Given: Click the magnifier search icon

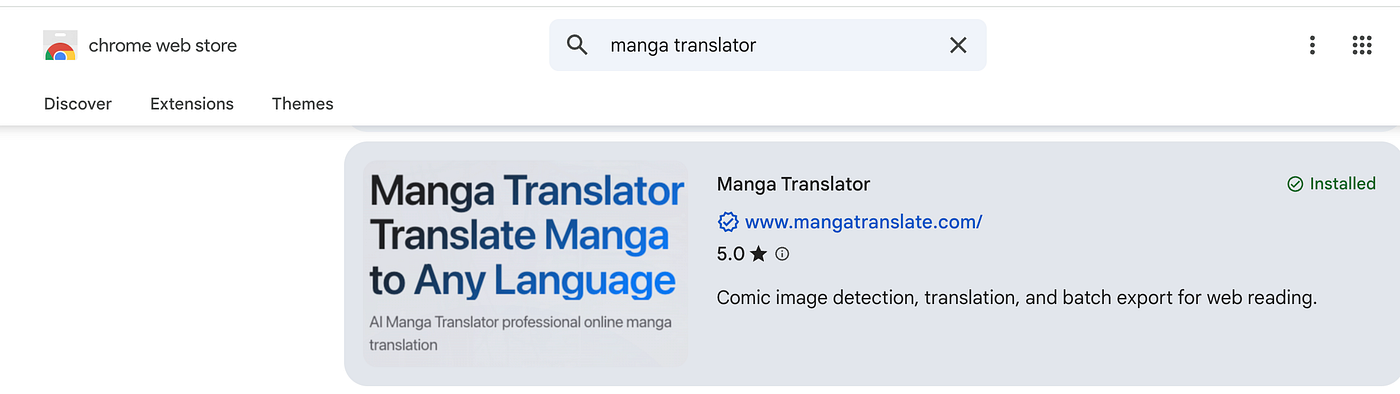Looking at the screenshot, I should [x=577, y=45].
